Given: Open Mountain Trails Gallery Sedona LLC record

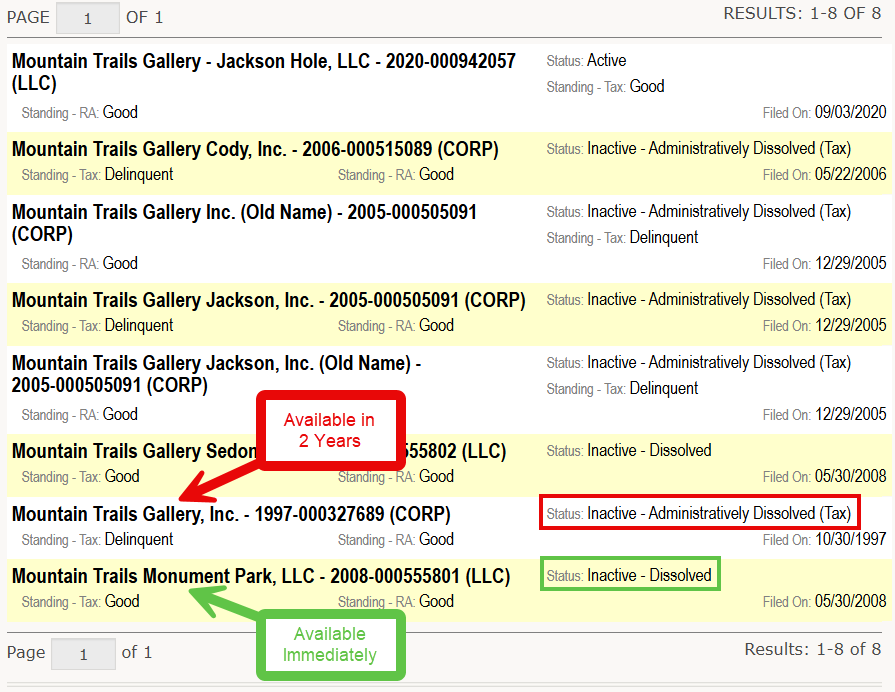Looking at the screenshot, I should 259,451.
